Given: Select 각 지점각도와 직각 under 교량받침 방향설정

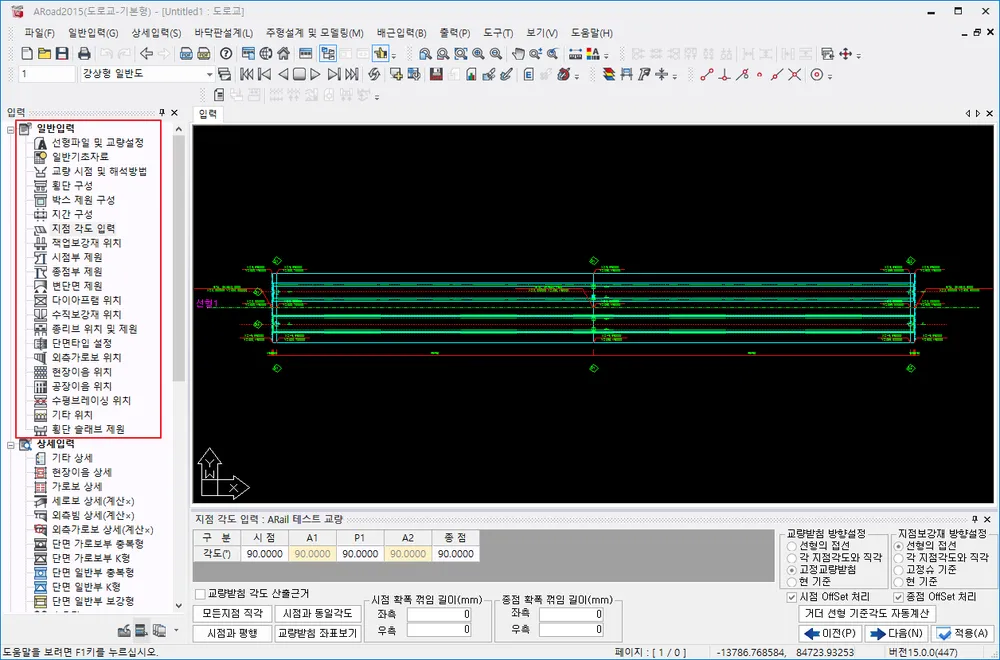Looking at the screenshot, I should pos(791,557).
